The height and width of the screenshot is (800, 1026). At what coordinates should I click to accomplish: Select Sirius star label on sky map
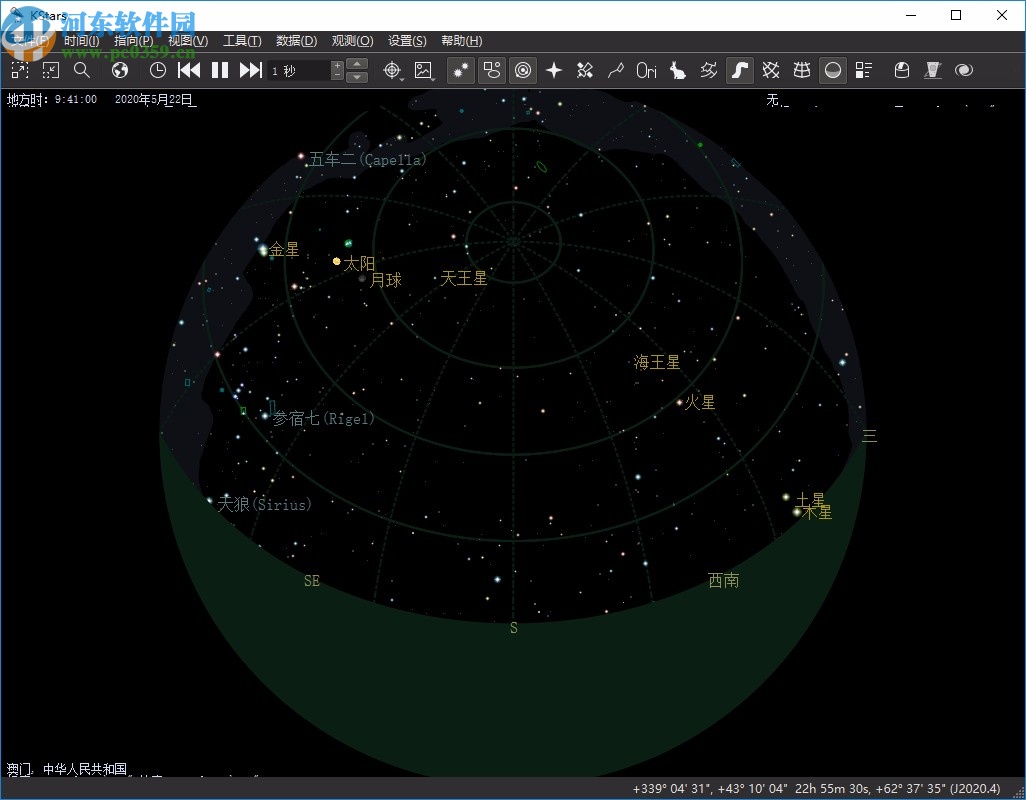264,505
